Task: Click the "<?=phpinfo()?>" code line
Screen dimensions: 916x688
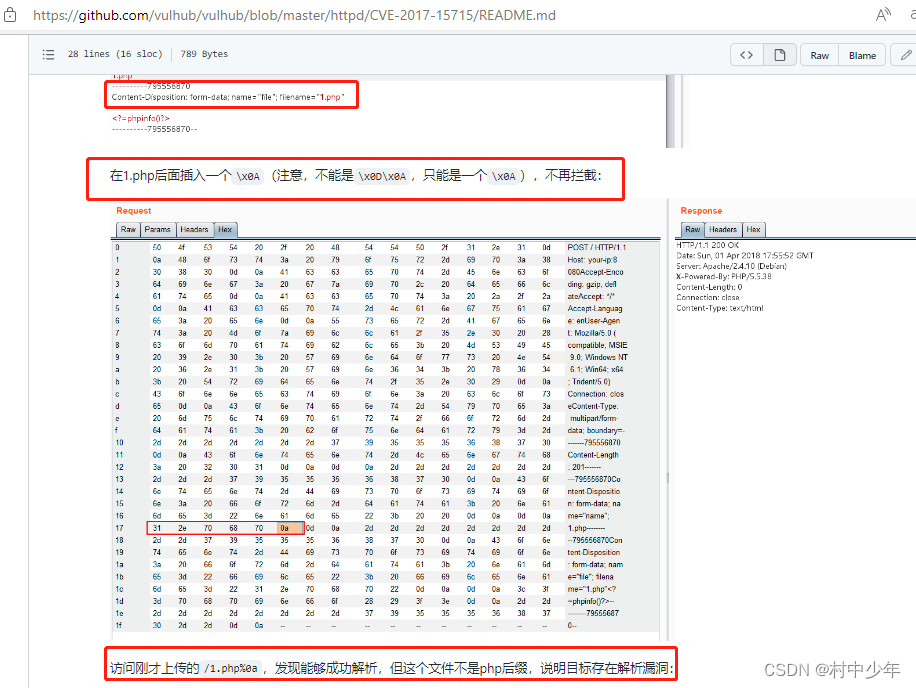Action: click(141, 118)
